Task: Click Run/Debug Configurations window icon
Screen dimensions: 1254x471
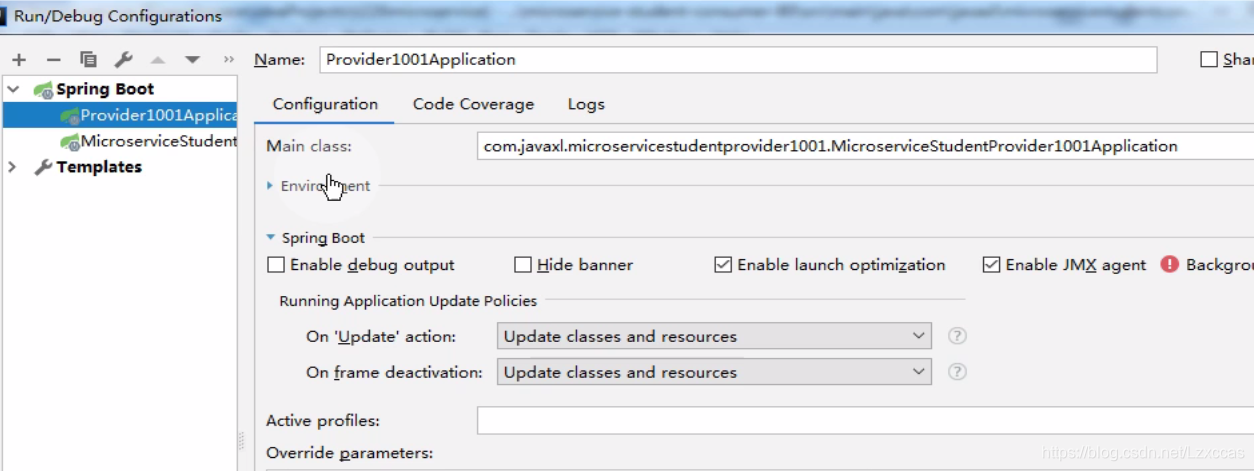Action: [4, 16]
